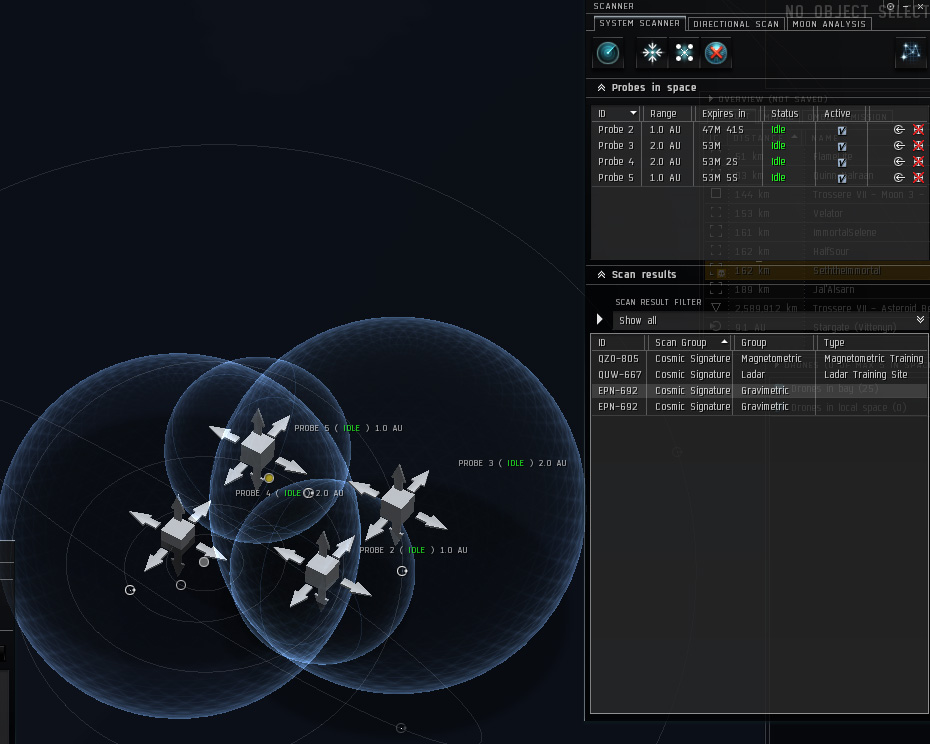This screenshot has width=930, height=744.
Task: Open the Directional Scan tab
Action: coord(736,24)
